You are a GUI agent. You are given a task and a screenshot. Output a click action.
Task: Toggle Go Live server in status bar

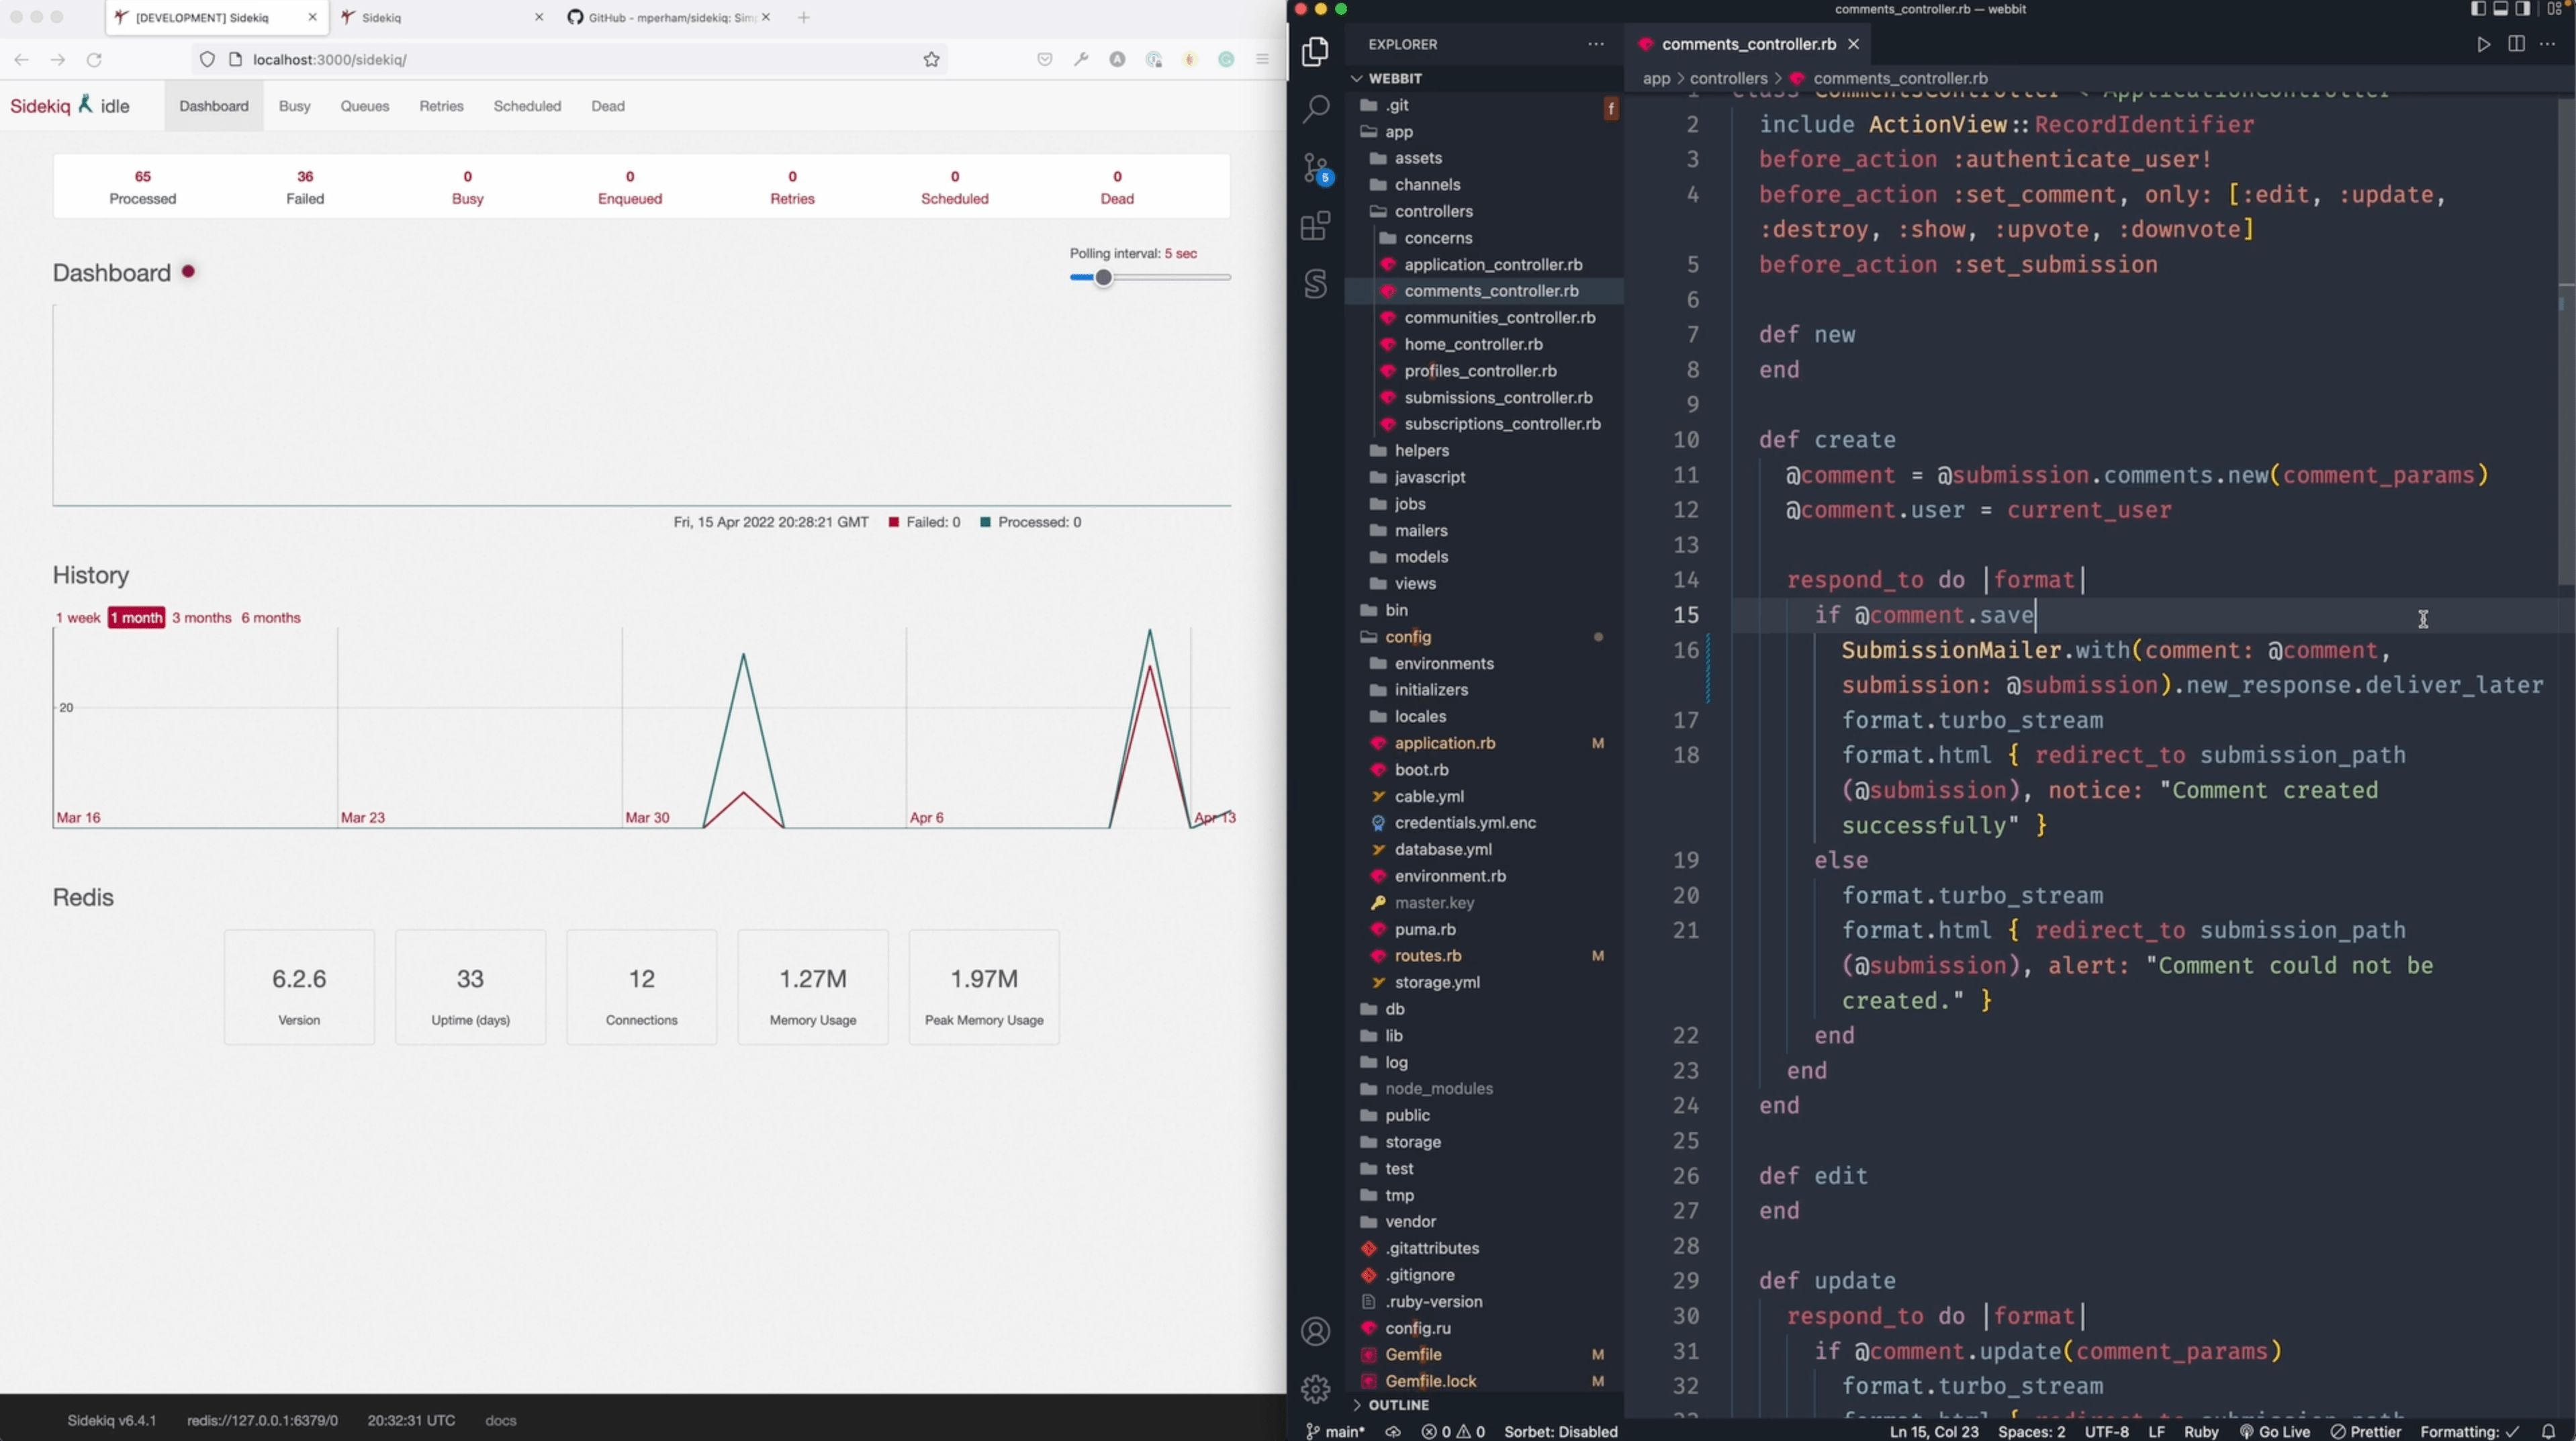pos(2274,1431)
